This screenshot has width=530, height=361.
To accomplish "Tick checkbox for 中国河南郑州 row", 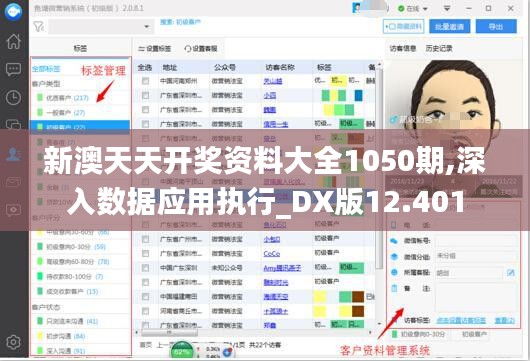I will click(x=145, y=81).
